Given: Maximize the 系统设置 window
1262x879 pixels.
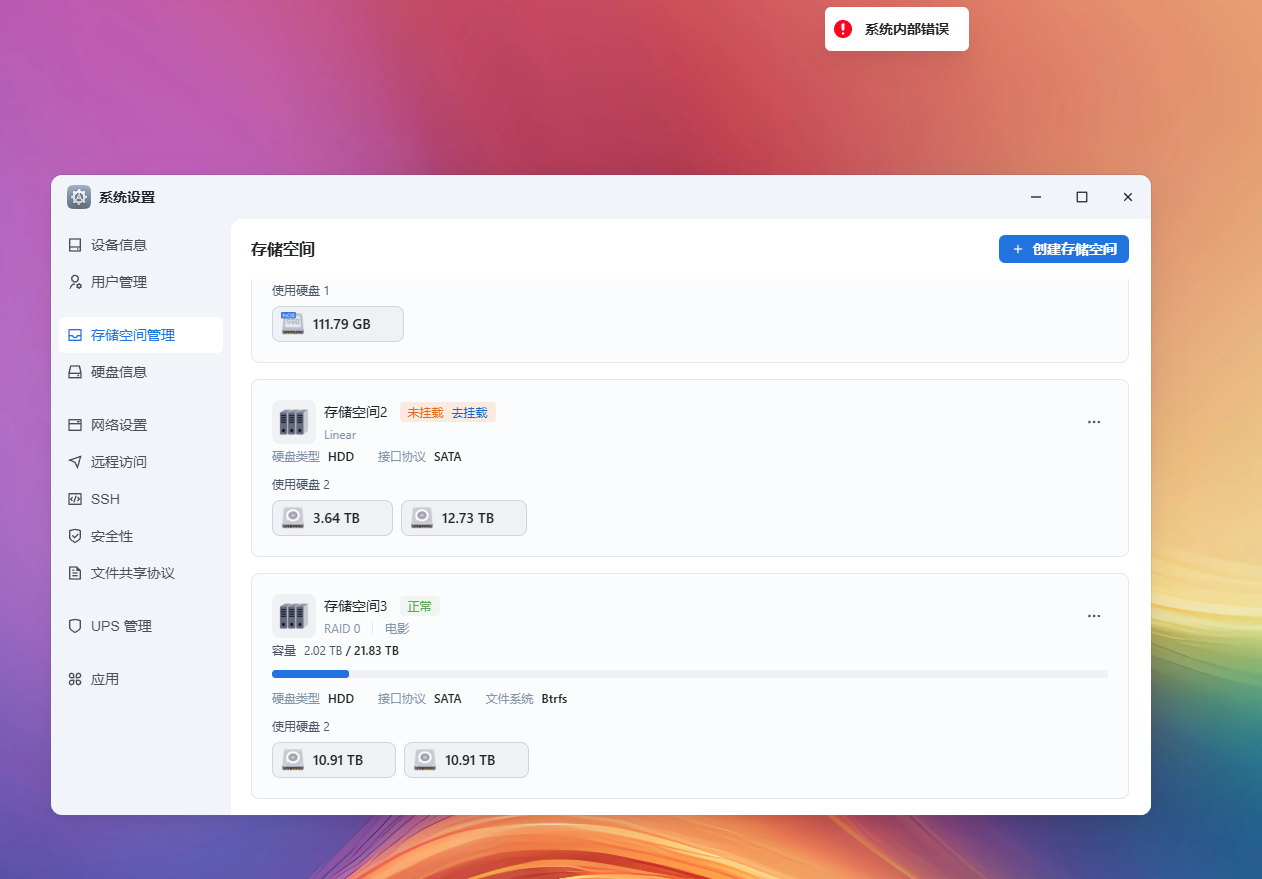Looking at the screenshot, I should coord(1082,197).
